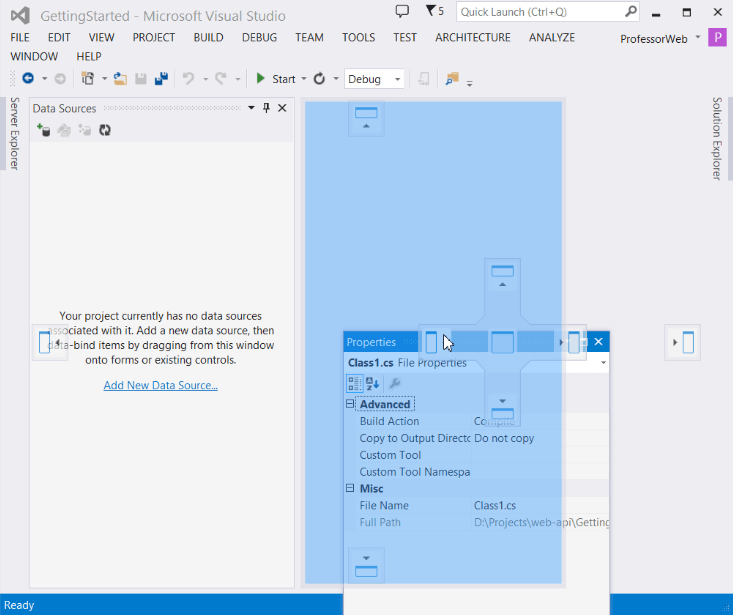The image size is (733, 615).
Task: Open the BUILD menu
Action: tap(208, 37)
